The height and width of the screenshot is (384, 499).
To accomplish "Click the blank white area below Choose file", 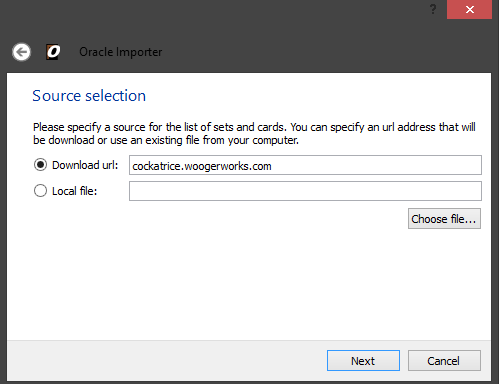I will tap(249, 283).
